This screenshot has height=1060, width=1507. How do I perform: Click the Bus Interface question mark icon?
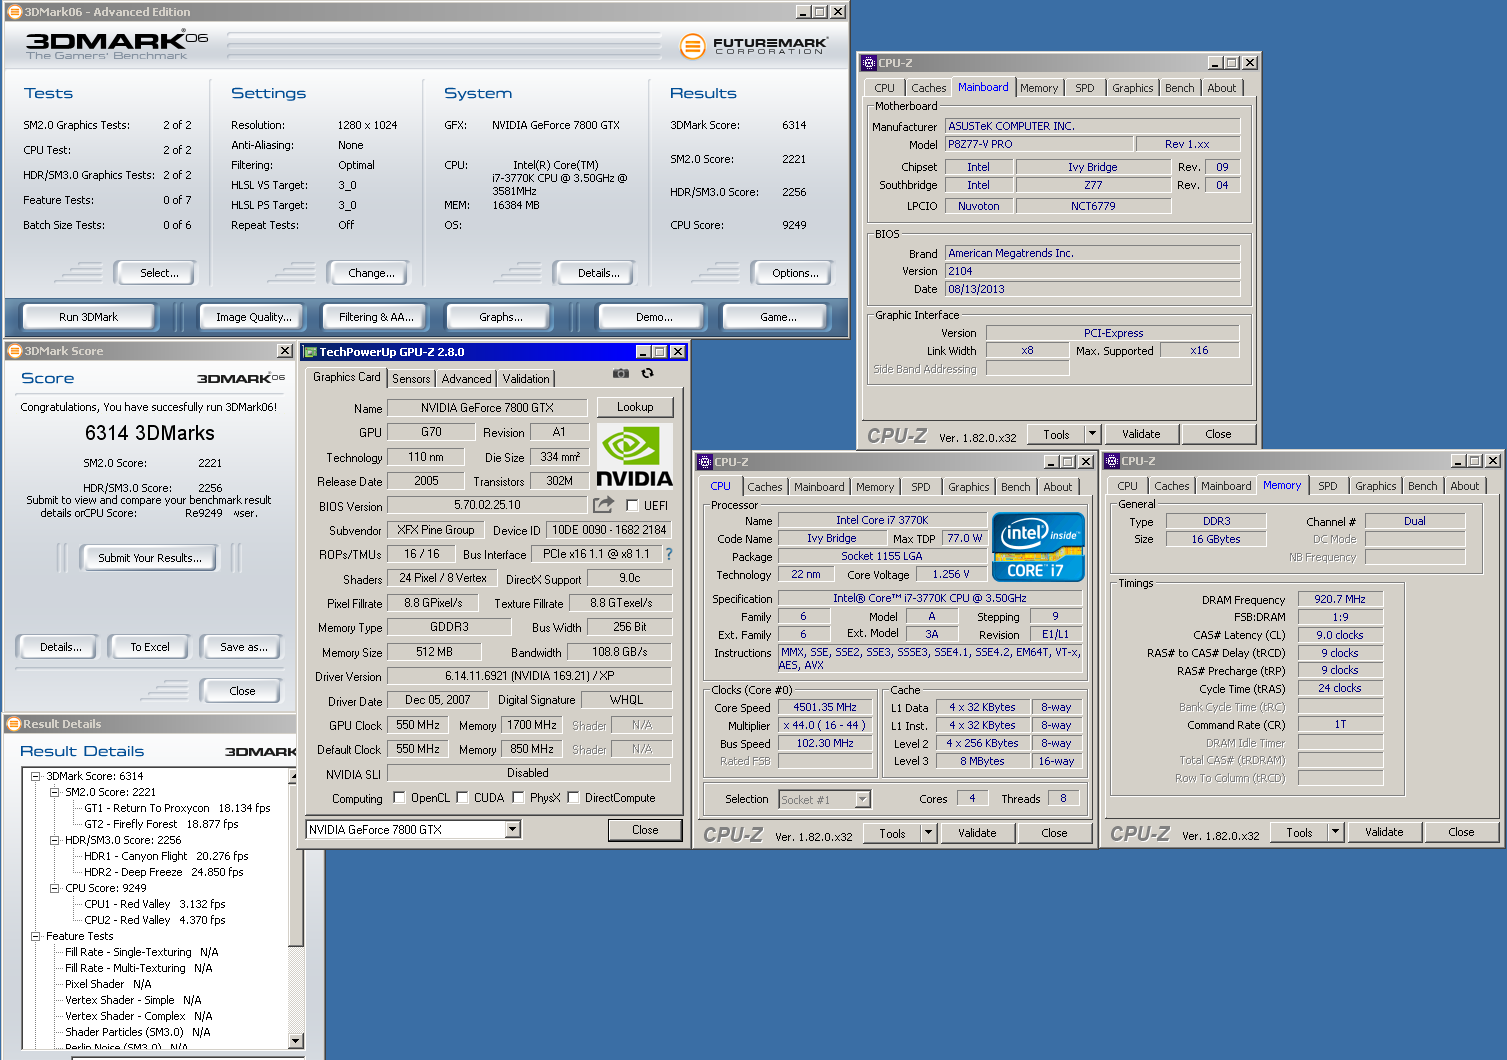pyautogui.click(x=669, y=554)
